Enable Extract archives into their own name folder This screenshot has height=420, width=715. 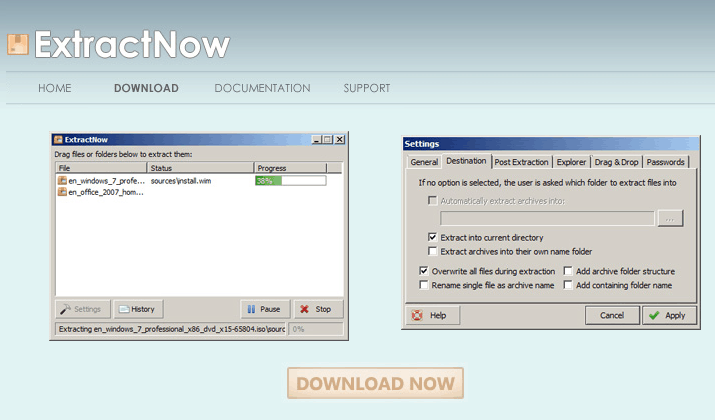(x=432, y=251)
